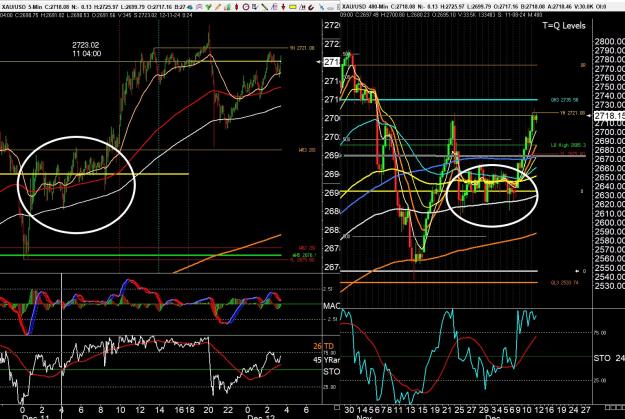The image size is (625, 419).
Task: Click the cascading windows toolbar icon
Action: point(255,7)
